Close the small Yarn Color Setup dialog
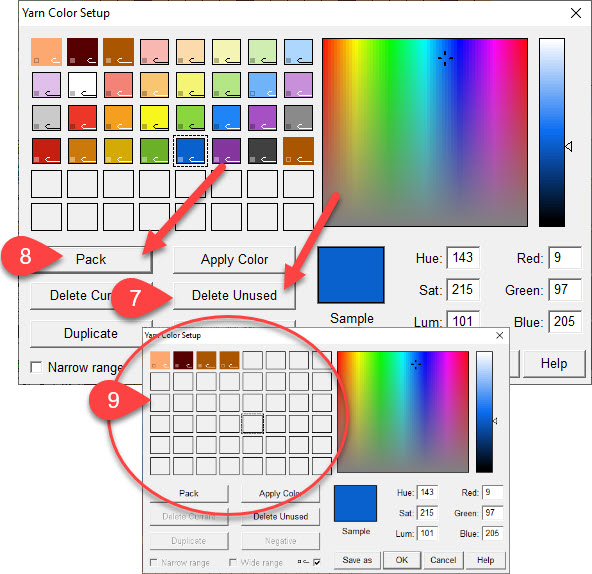 pyautogui.click(x=500, y=335)
